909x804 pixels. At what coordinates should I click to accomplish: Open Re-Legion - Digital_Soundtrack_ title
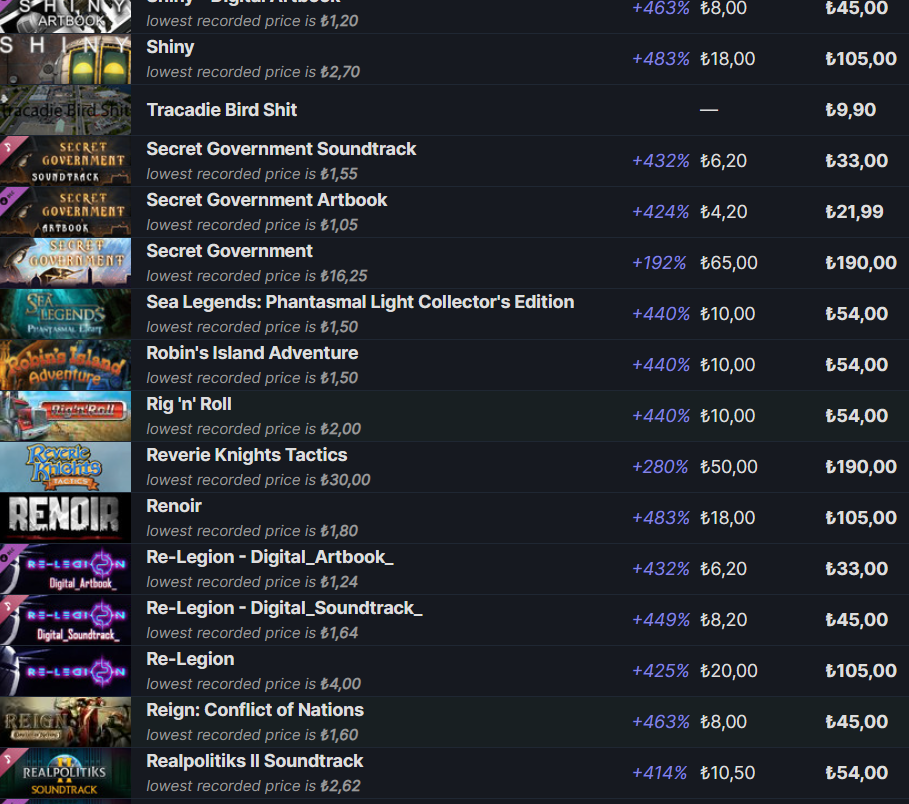click(x=284, y=608)
